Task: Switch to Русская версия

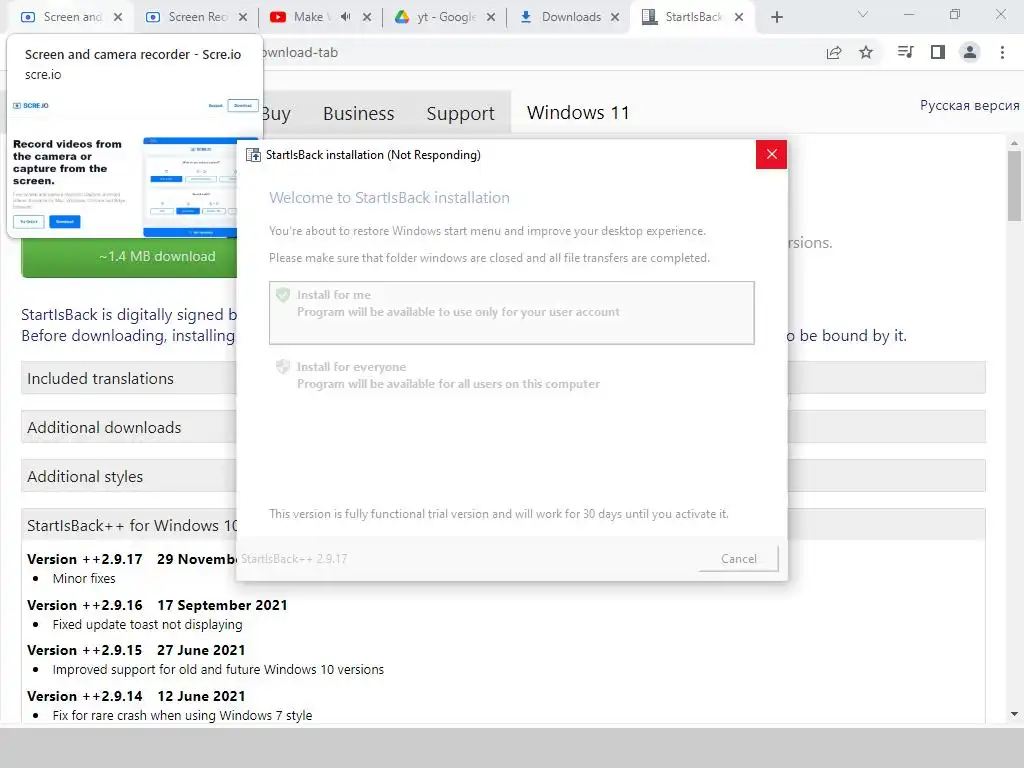Action: point(969,106)
